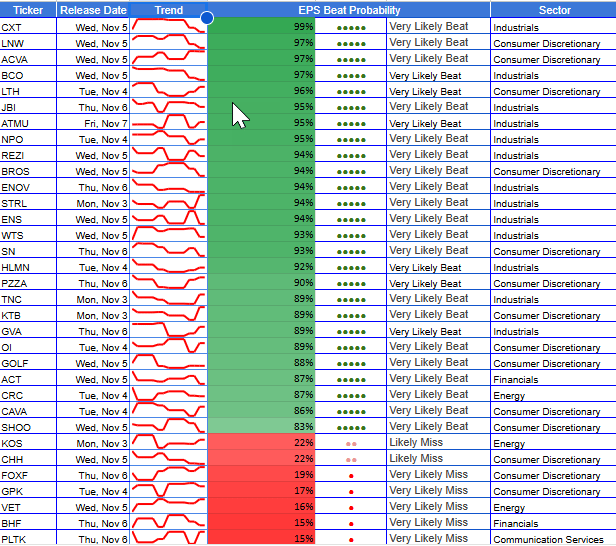Viewport: 616px width, 546px height.
Task: Select the two-dot rating in KOS row
Action: (351, 444)
